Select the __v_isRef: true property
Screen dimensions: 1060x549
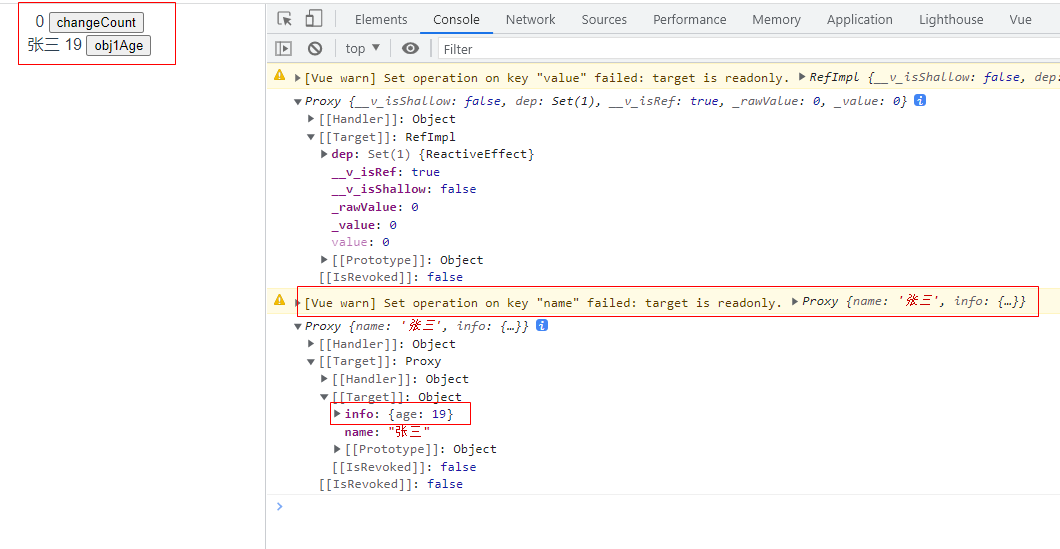[x=385, y=172]
